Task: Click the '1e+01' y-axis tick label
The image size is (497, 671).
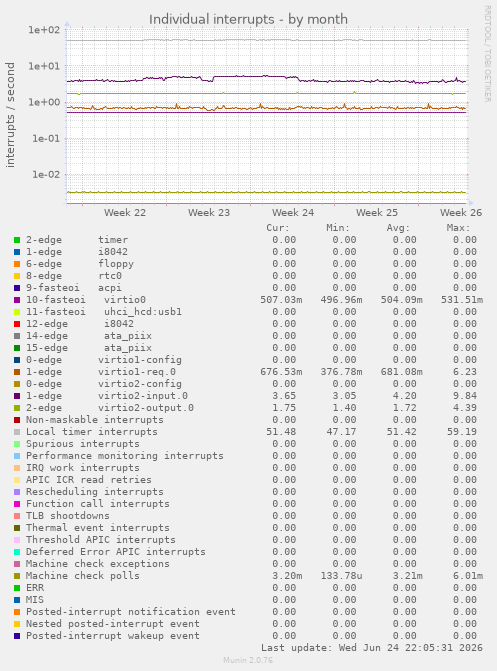Action: 44,66
